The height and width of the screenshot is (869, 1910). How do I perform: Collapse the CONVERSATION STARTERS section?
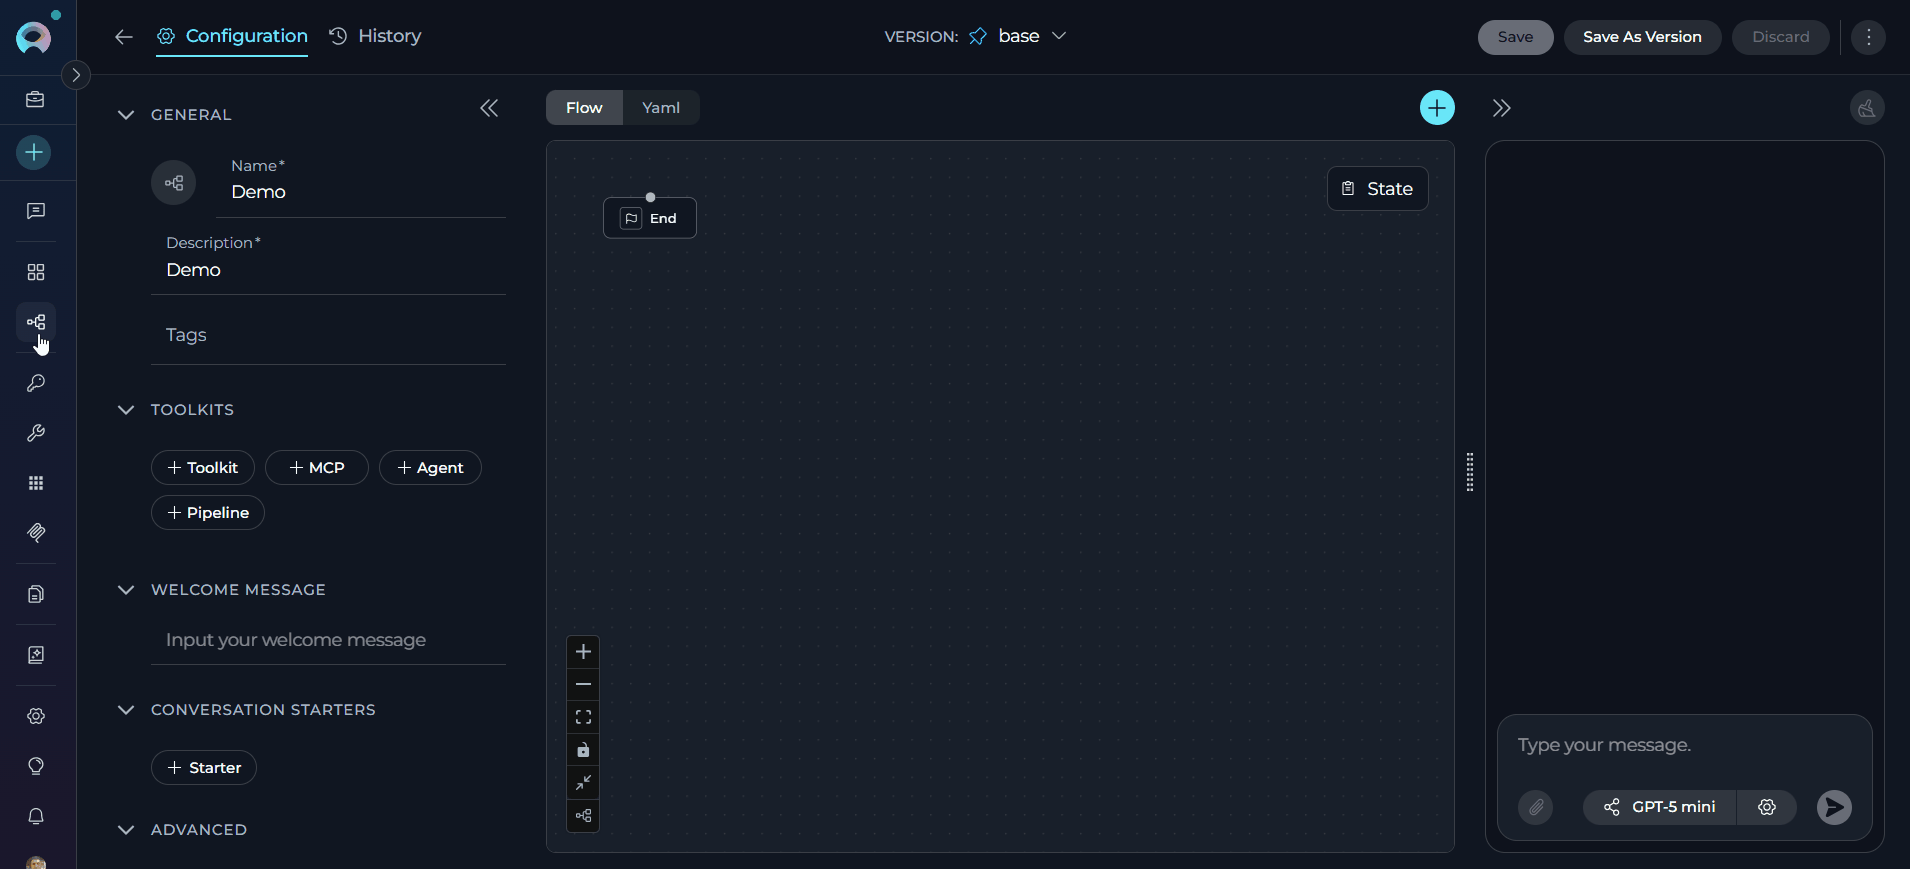pyautogui.click(x=126, y=709)
